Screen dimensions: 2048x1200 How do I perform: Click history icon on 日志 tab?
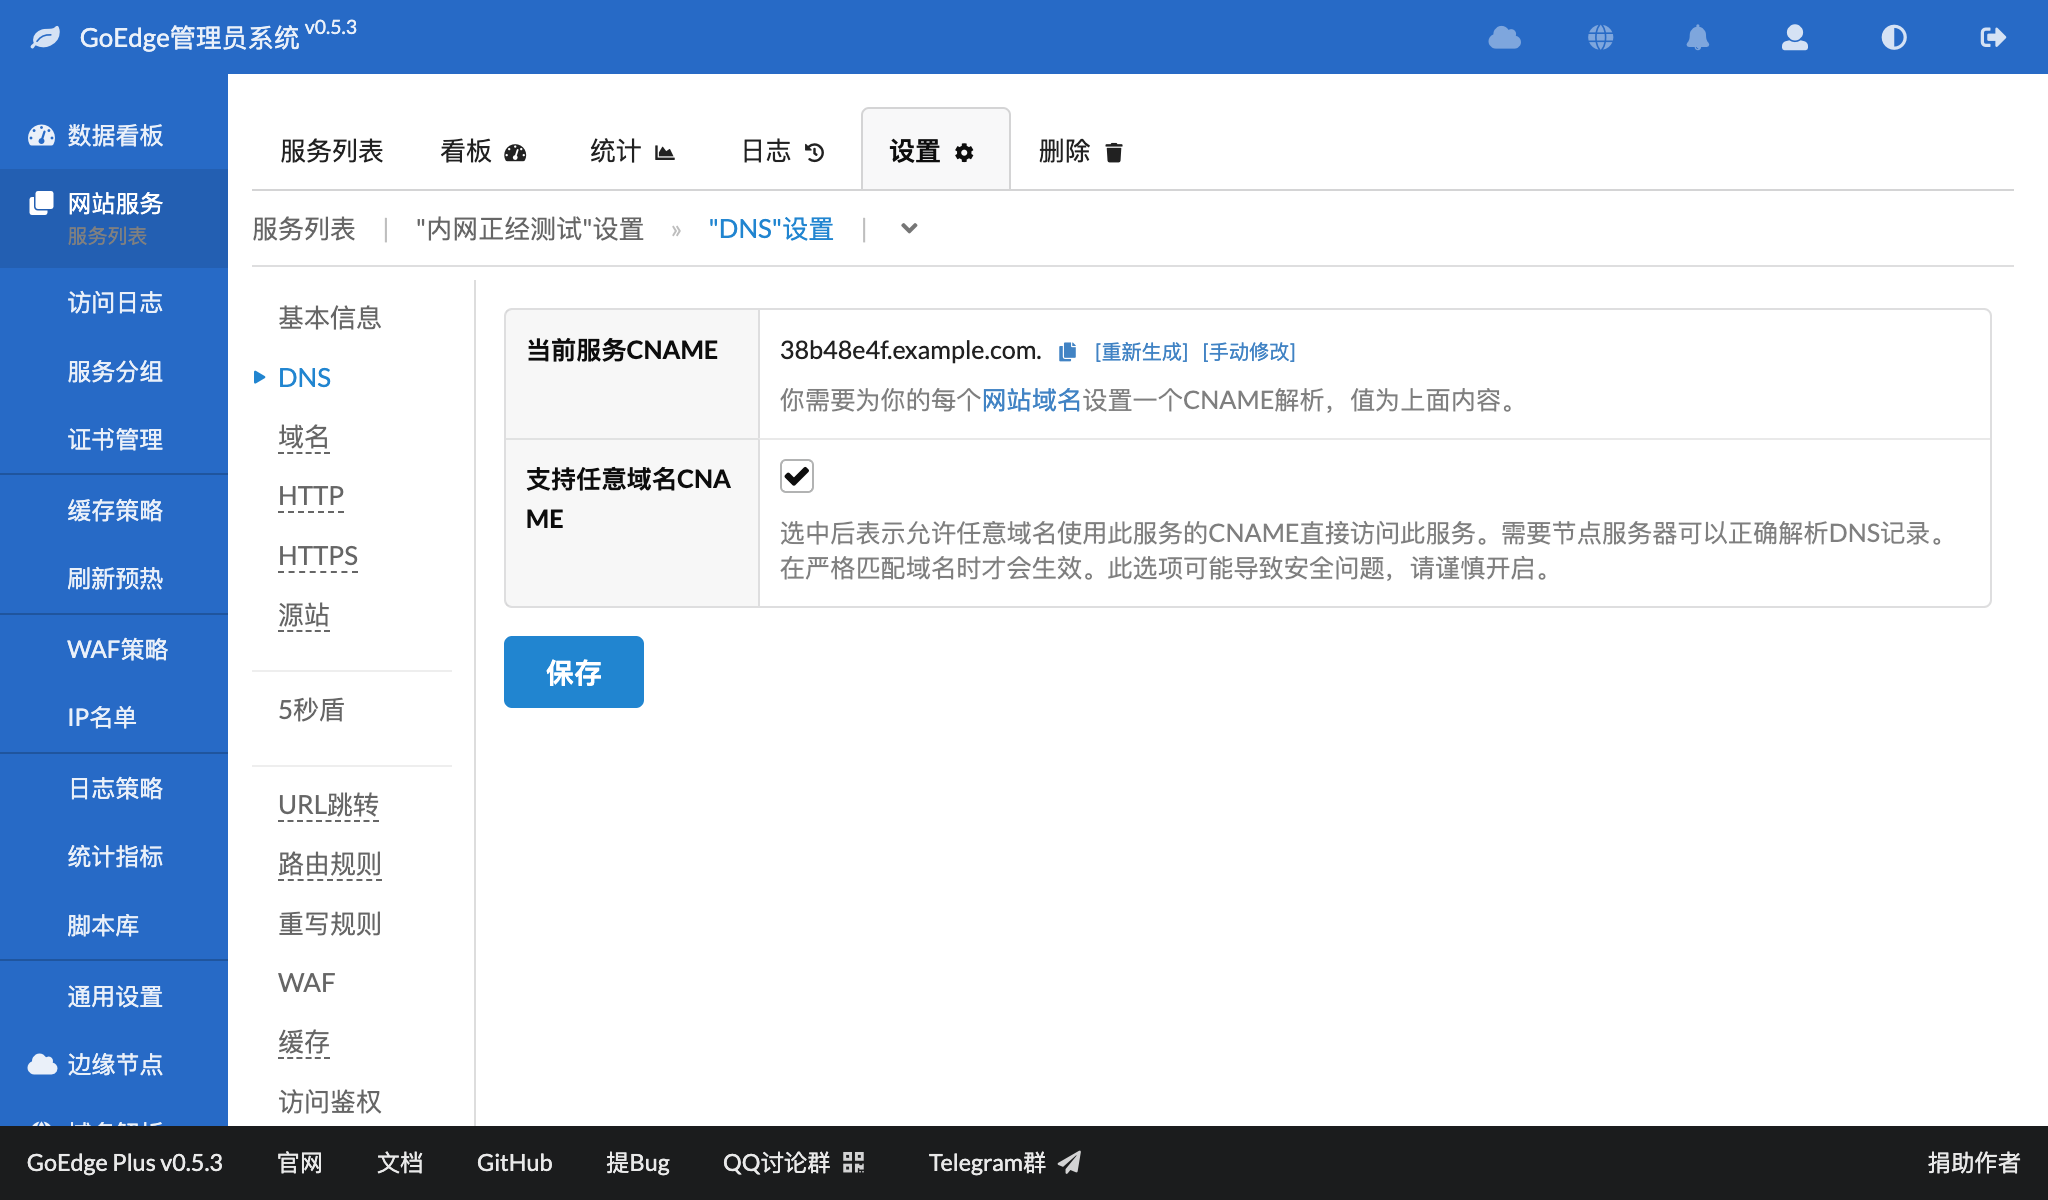point(815,152)
